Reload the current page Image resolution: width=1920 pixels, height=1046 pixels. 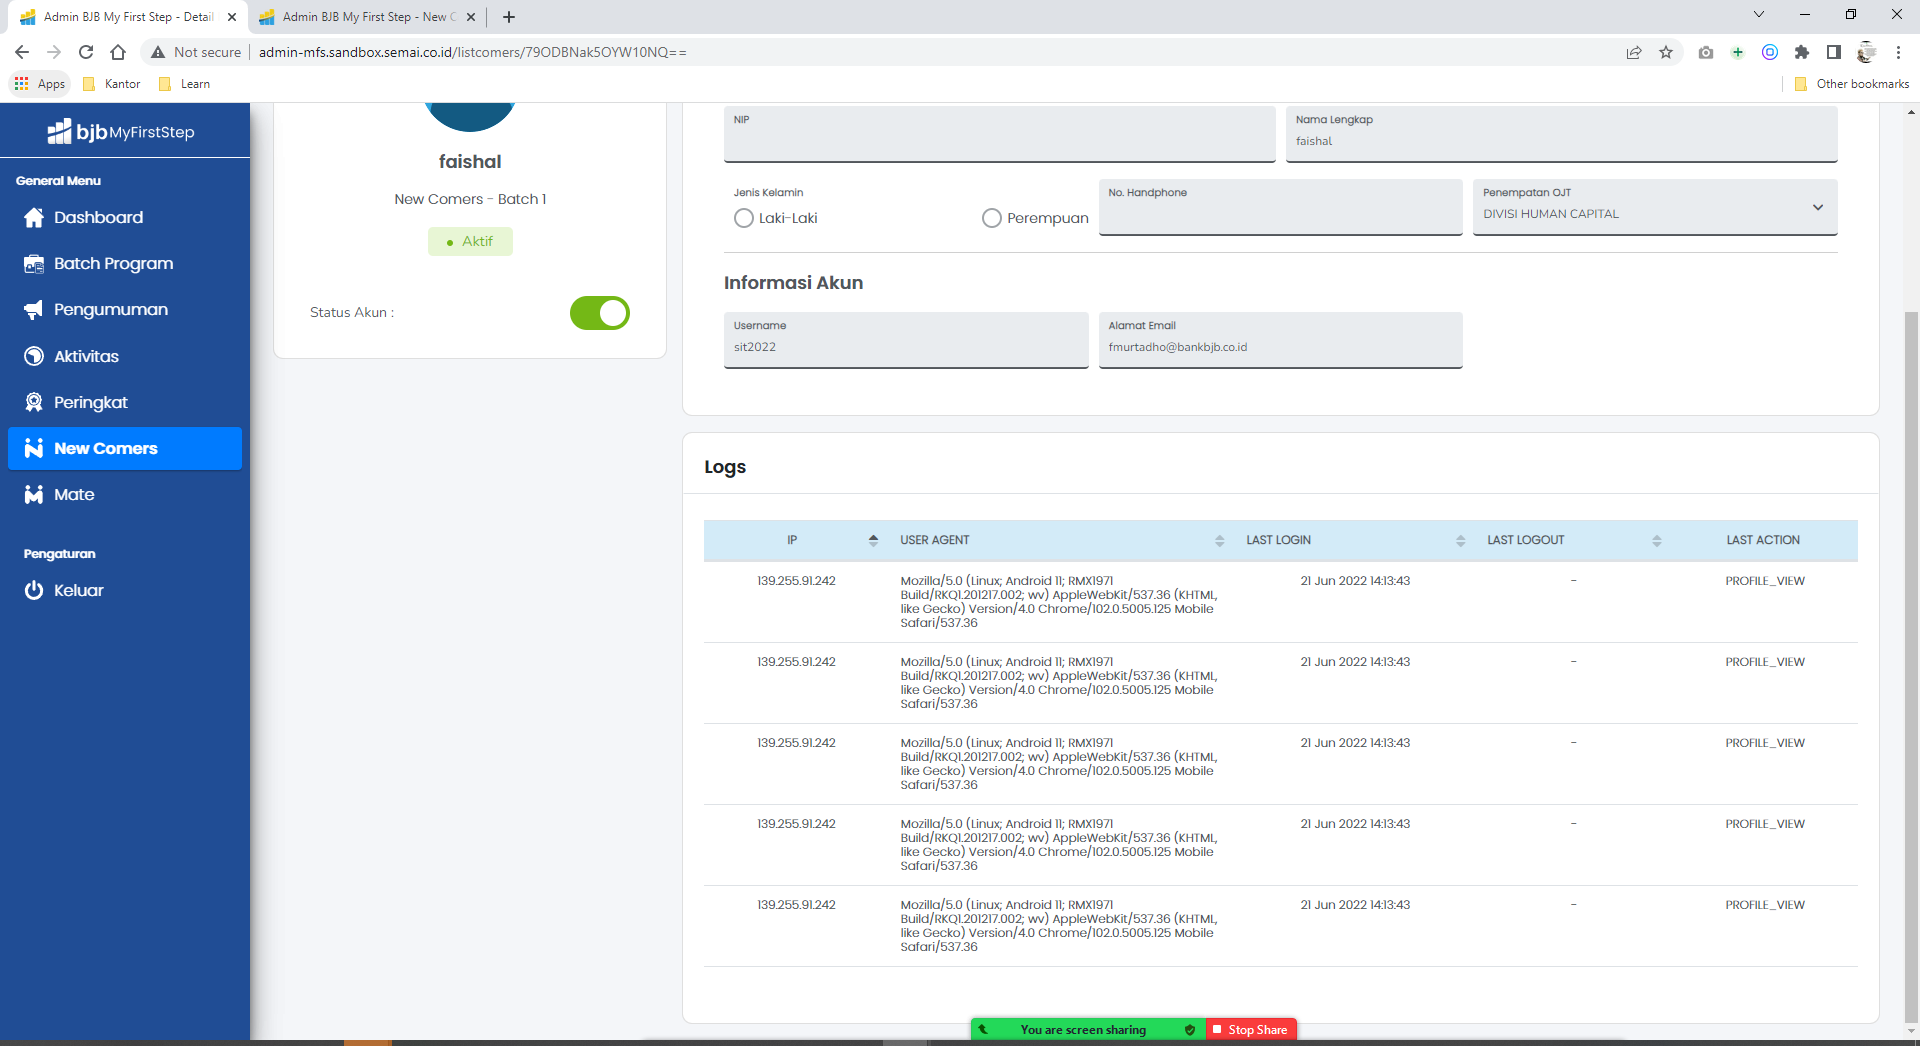click(86, 52)
